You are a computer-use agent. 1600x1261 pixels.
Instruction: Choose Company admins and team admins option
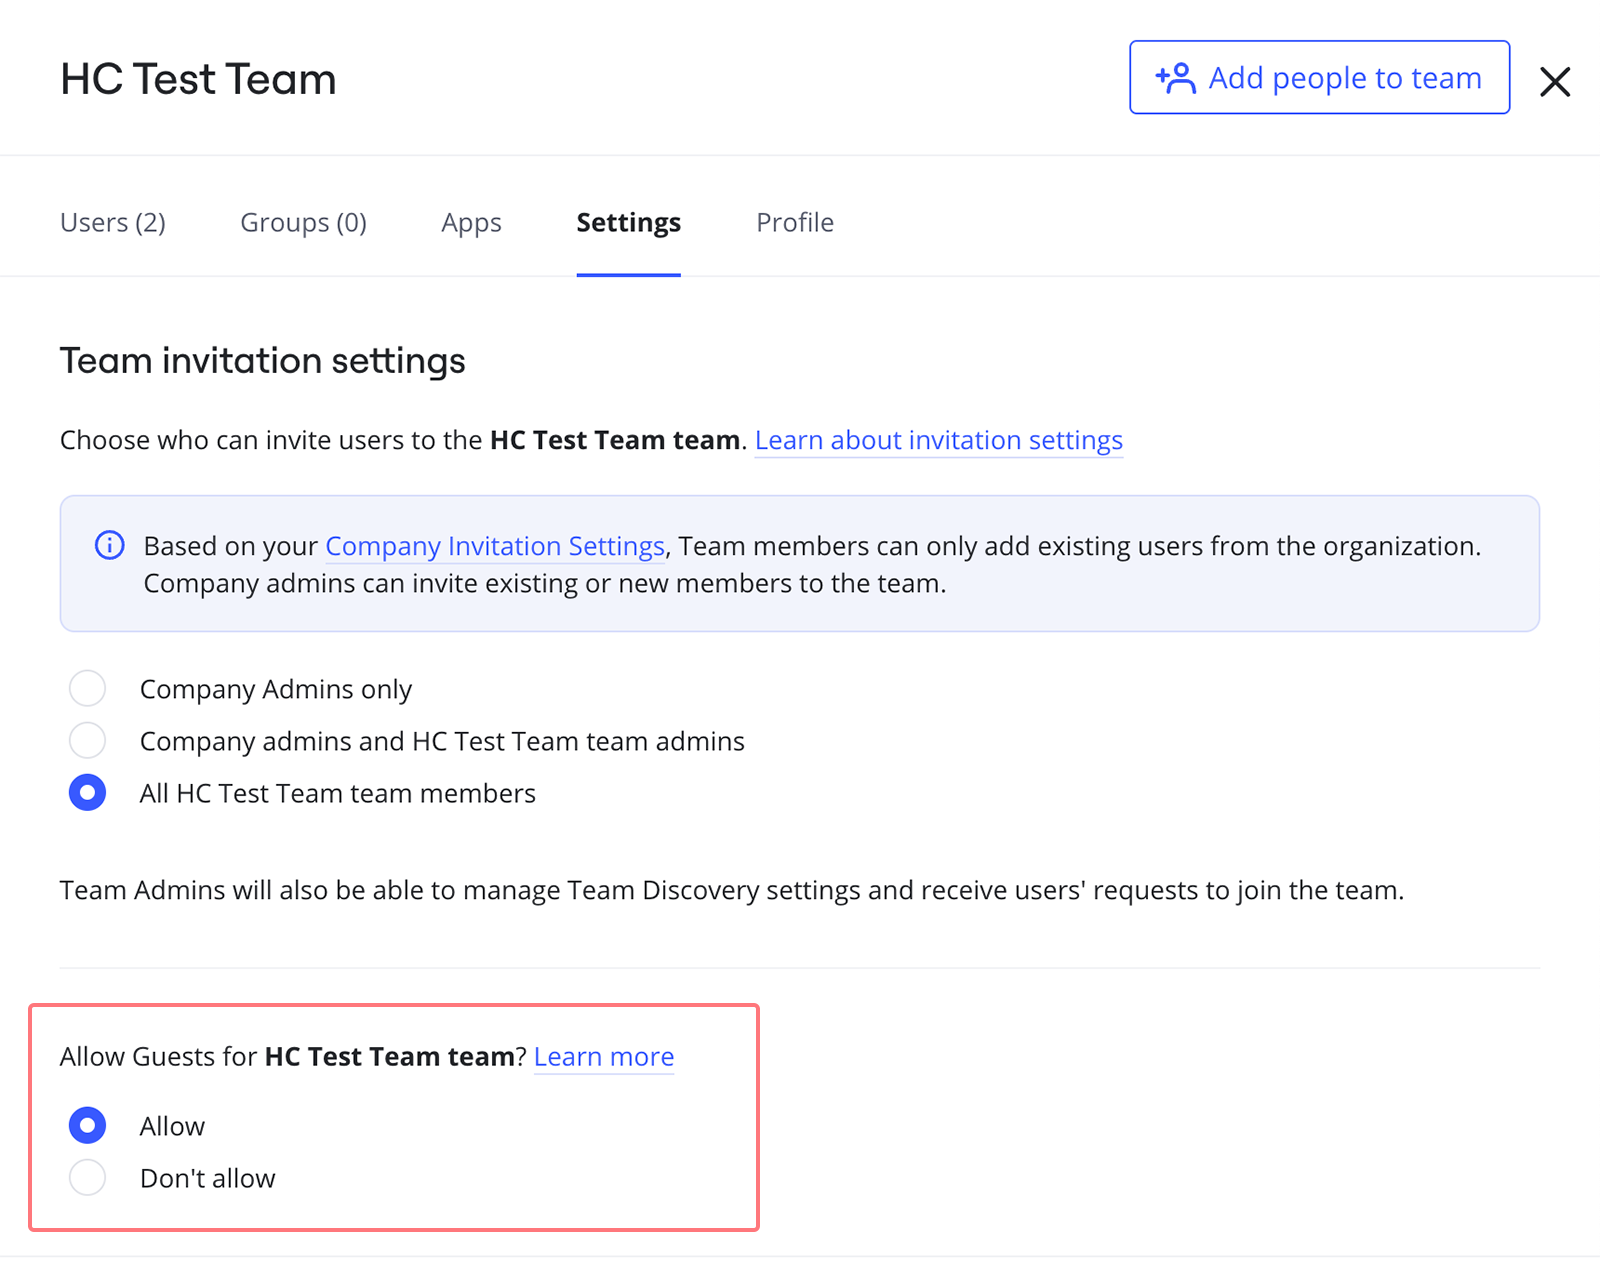pos(88,741)
